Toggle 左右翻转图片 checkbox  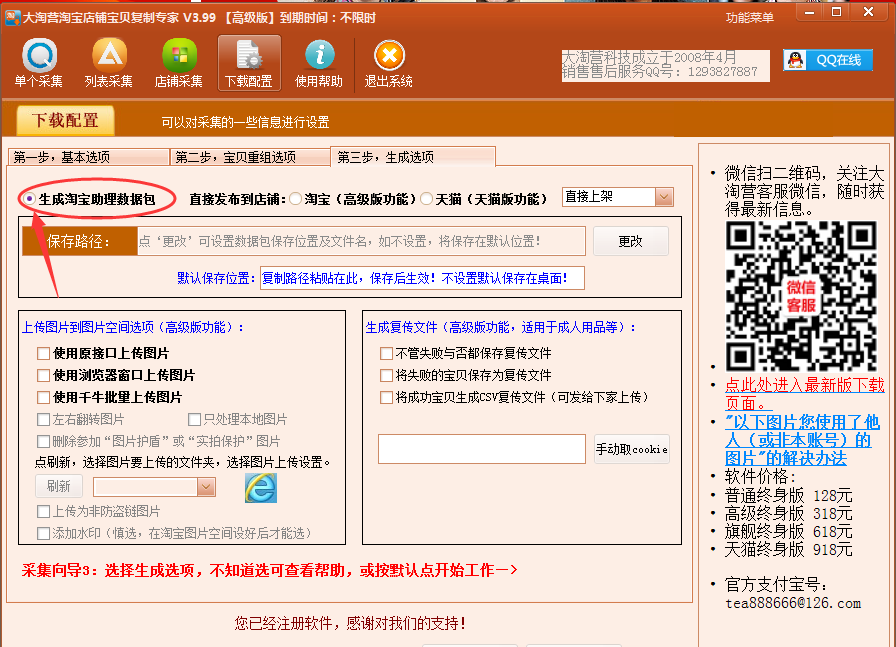tap(43, 420)
